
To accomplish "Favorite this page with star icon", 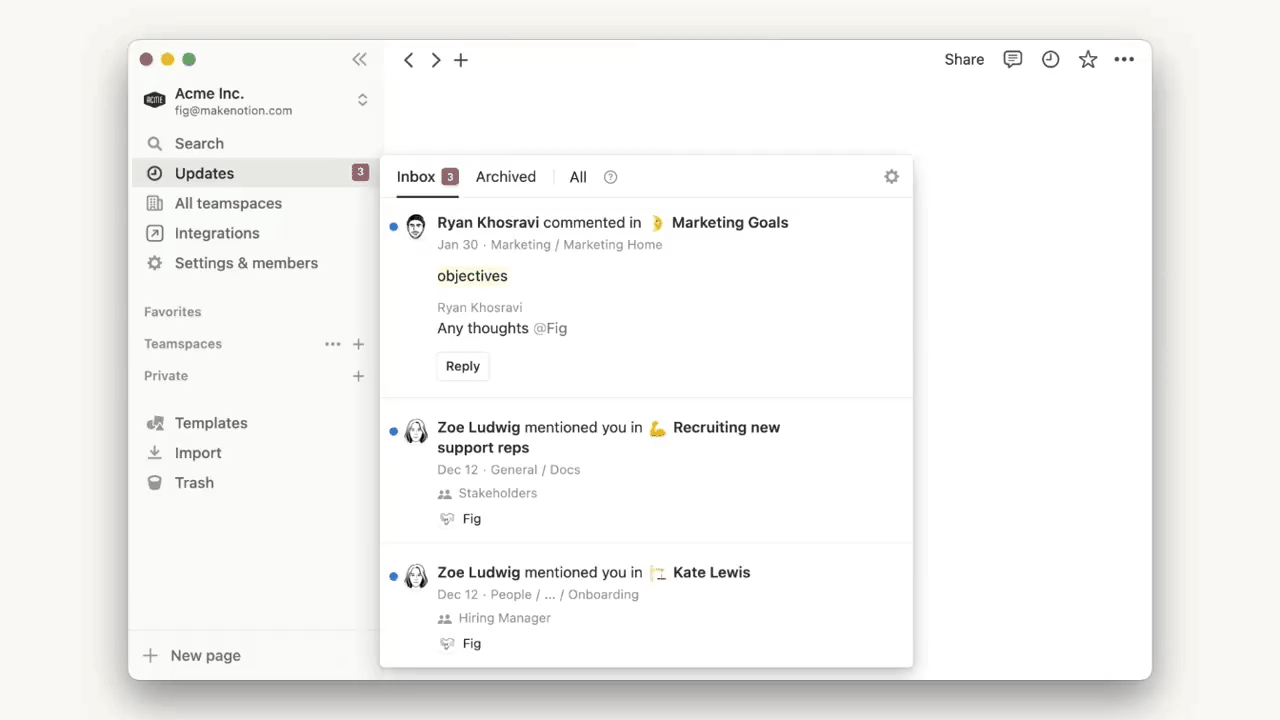I will click(x=1088, y=60).
